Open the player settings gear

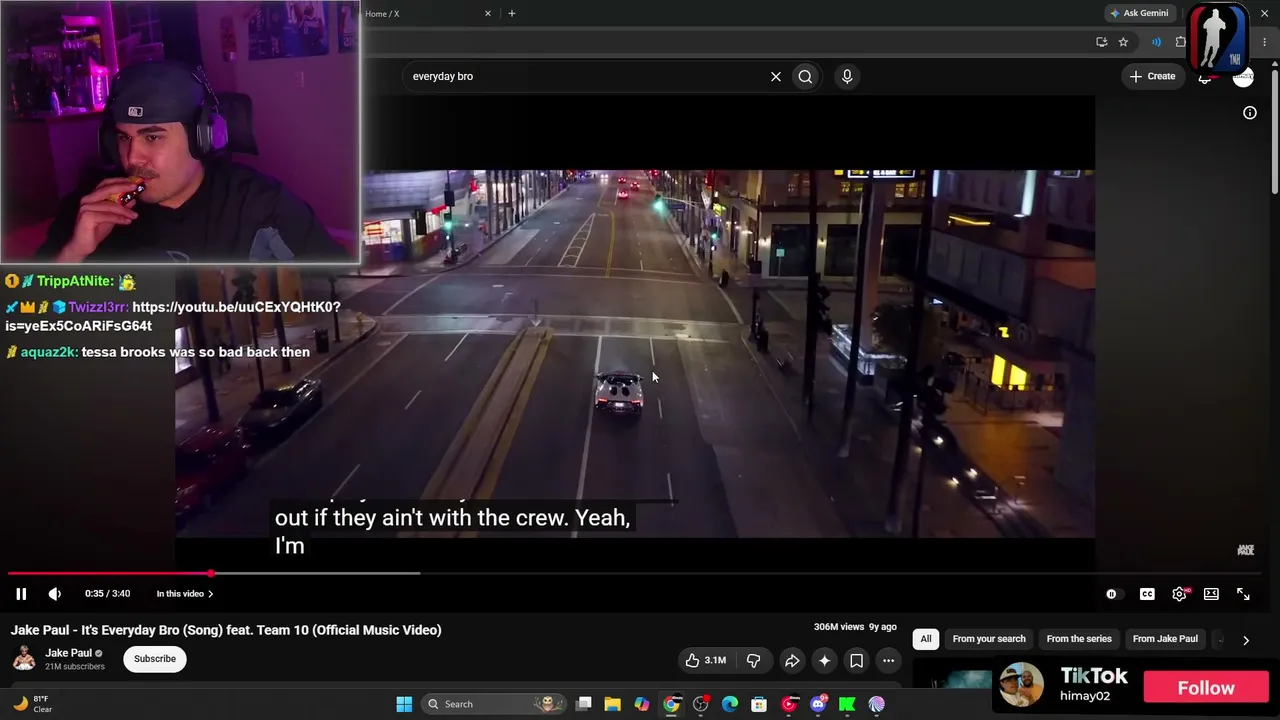coord(1179,594)
